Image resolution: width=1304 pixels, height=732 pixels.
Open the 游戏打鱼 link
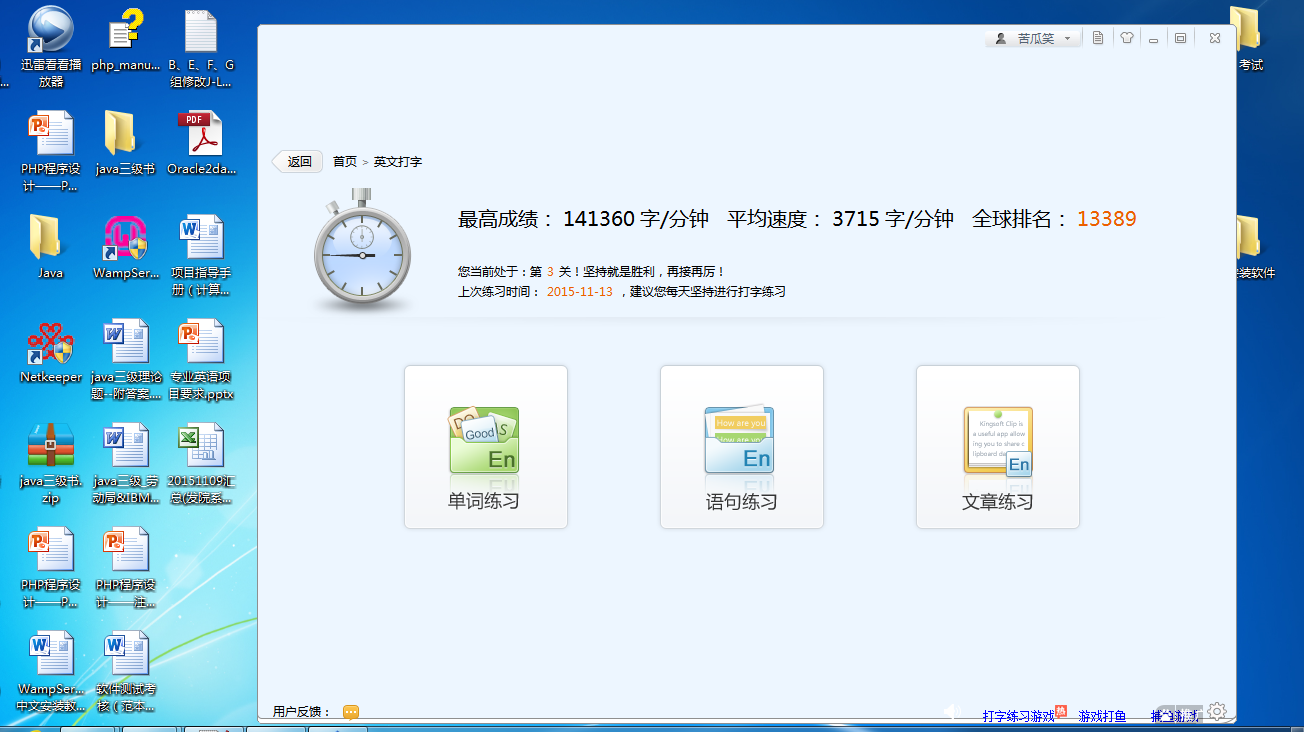pyautogui.click(x=1102, y=716)
